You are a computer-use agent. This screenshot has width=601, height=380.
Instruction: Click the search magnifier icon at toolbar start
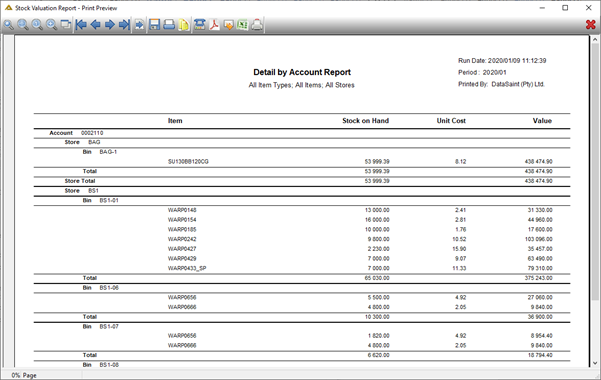[8, 25]
